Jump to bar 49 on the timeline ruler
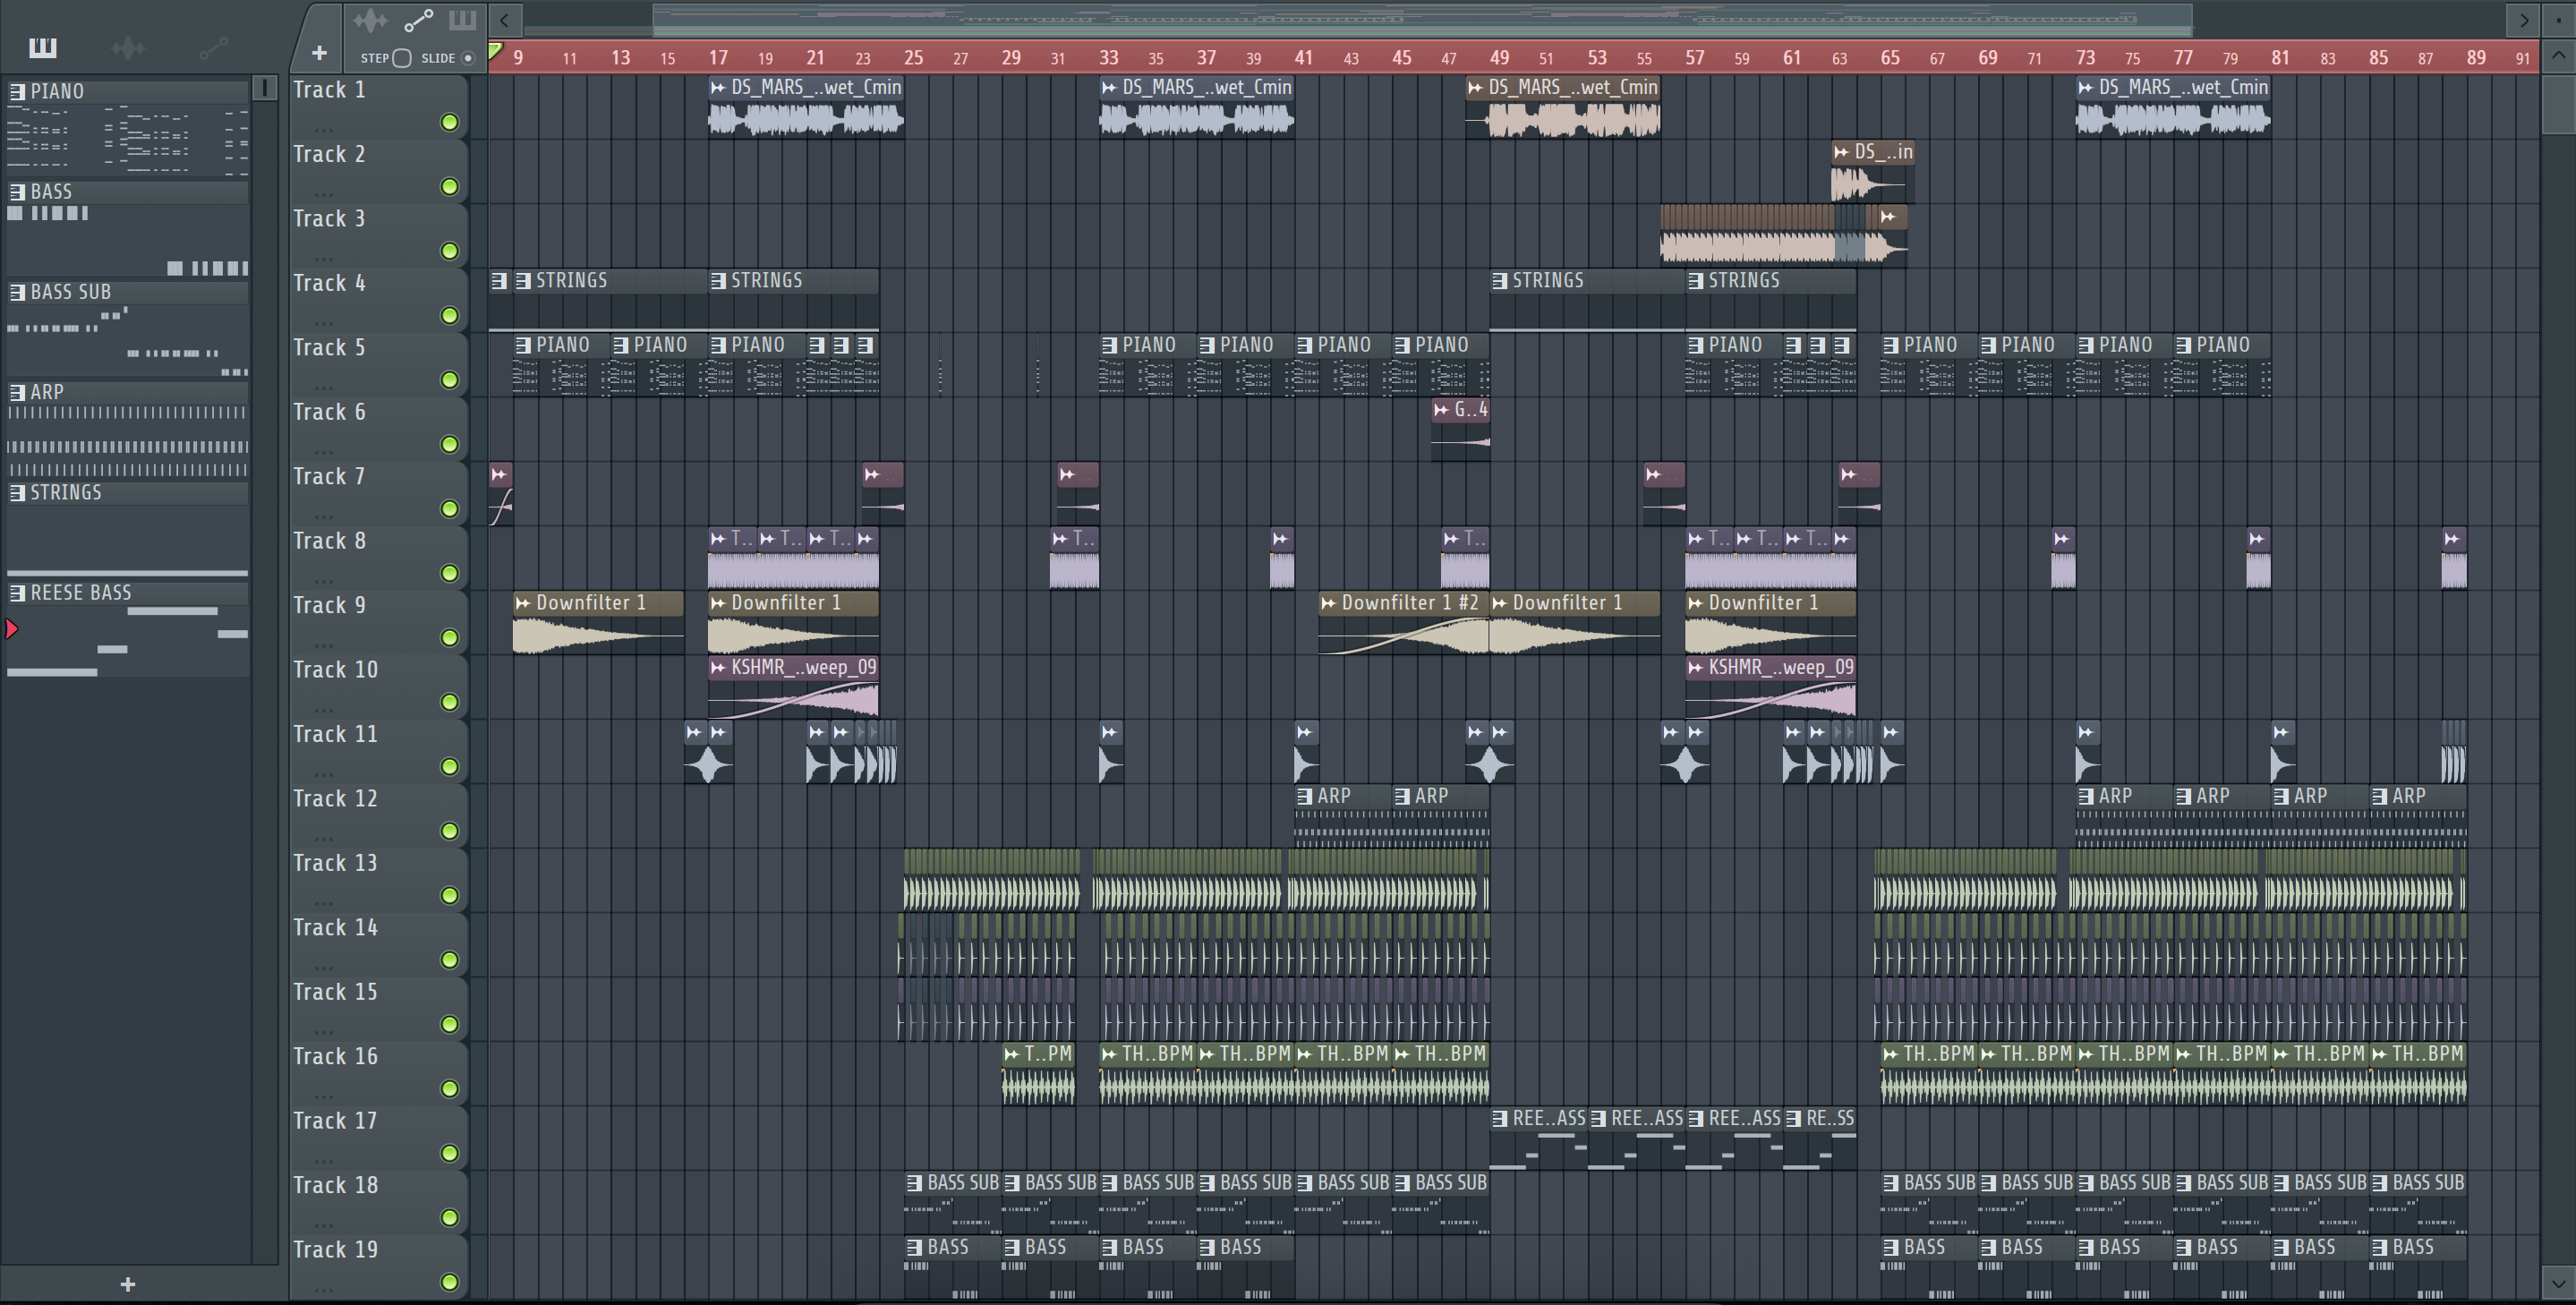Image resolution: width=2576 pixels, height=1305 pixels. (1500, 58)
